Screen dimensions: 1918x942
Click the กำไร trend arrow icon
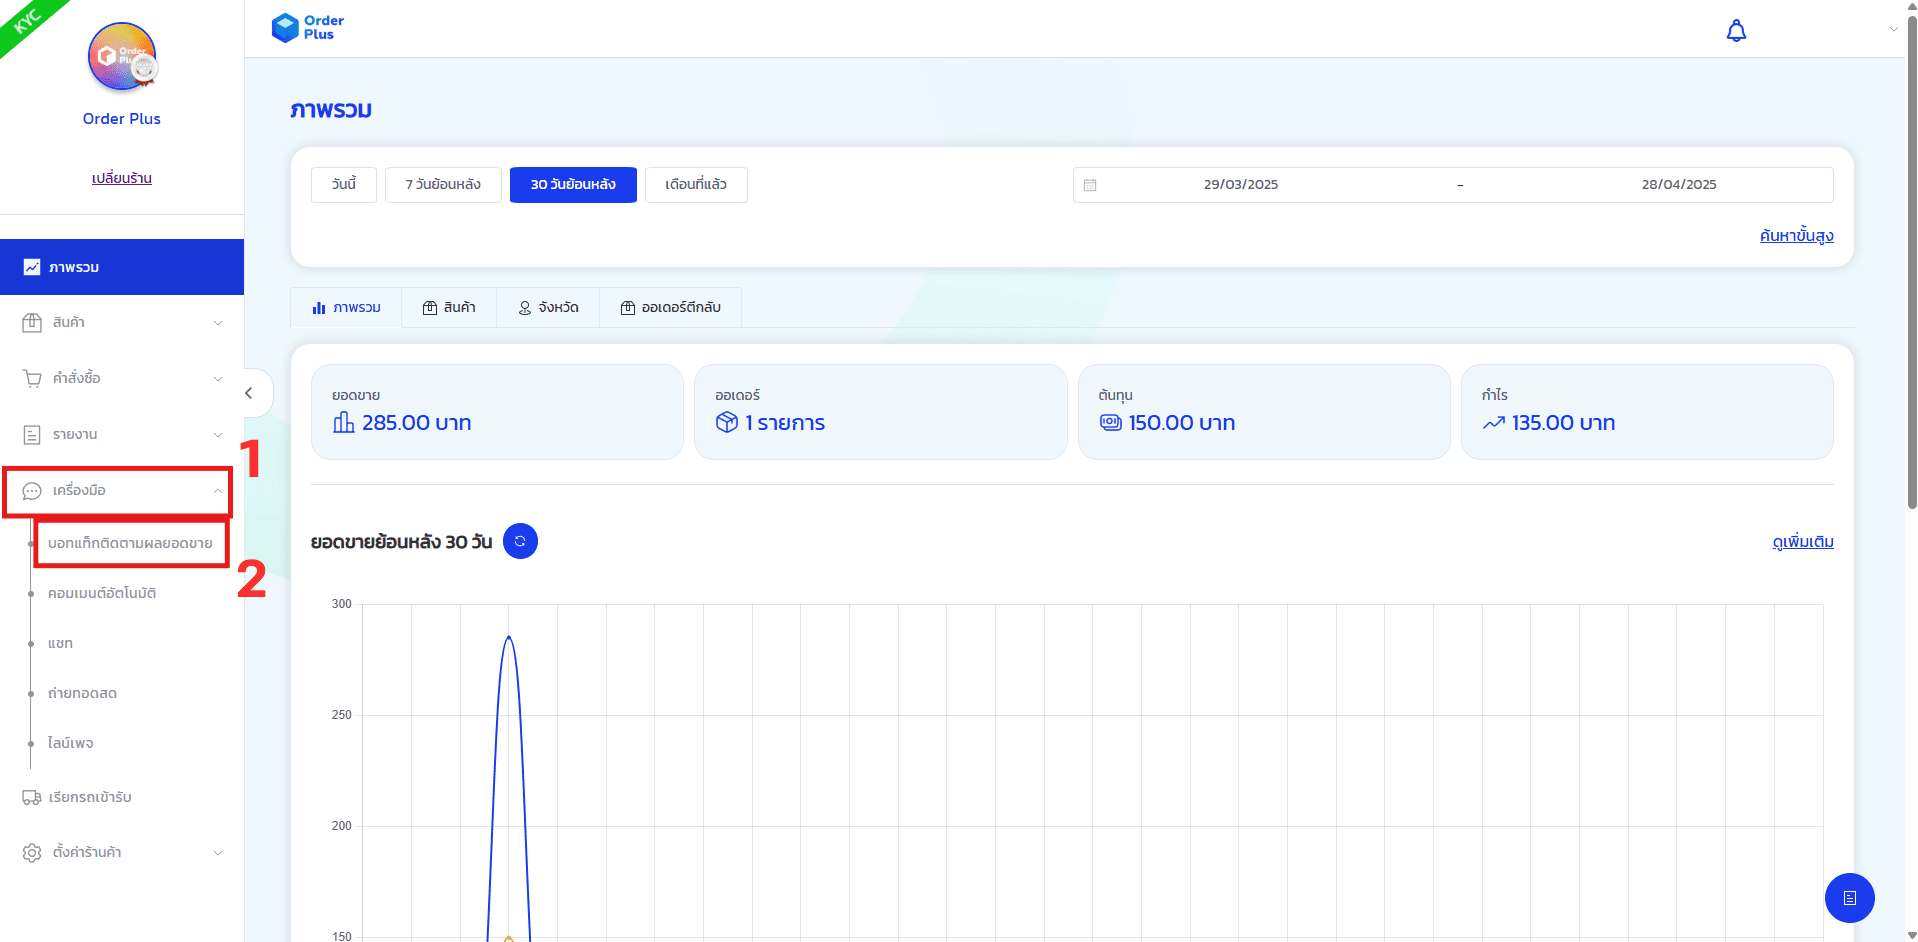pyautogui.click(x=1493, y=423)
